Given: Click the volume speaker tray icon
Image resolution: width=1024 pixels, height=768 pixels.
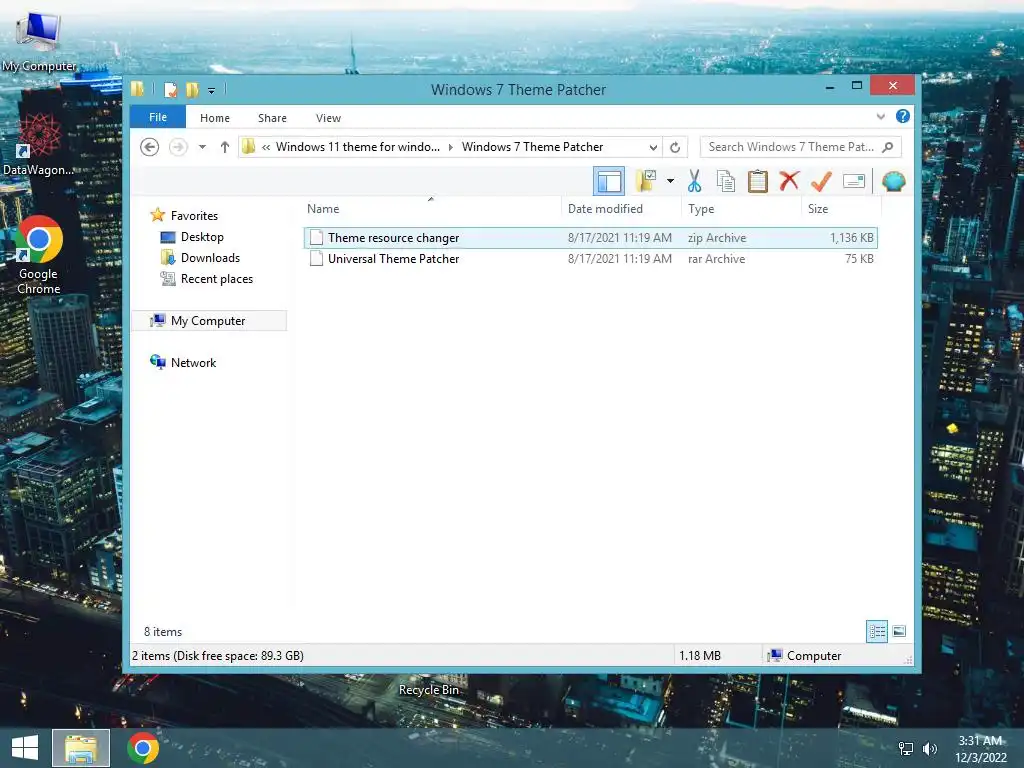Looking at the screenshot, I should 930,748.
